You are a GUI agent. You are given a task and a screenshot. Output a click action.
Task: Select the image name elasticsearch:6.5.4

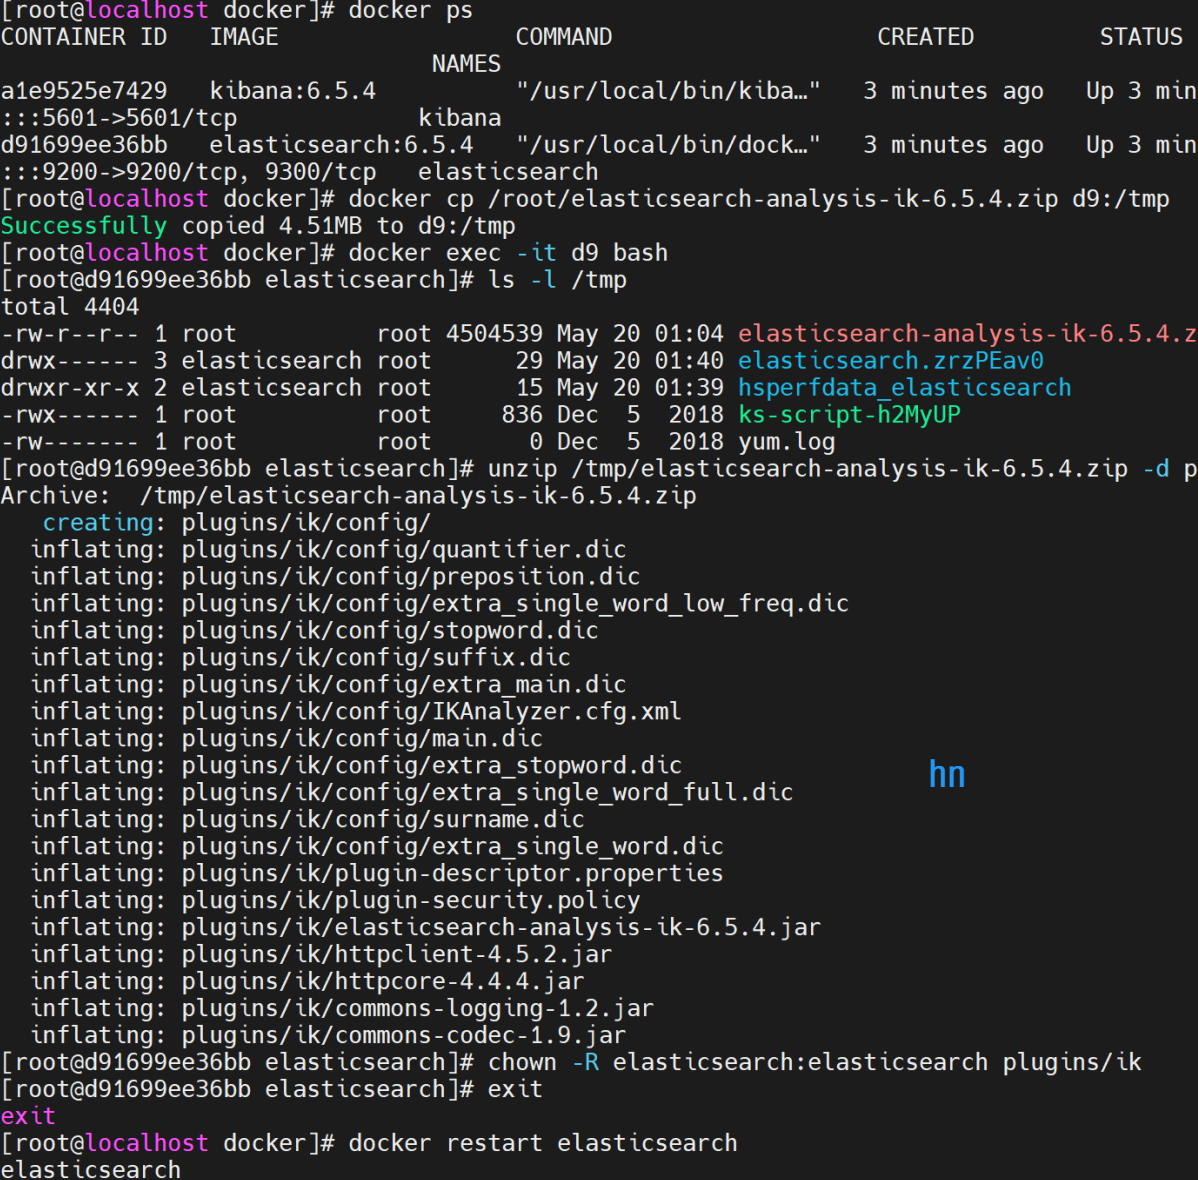[342, 145]
